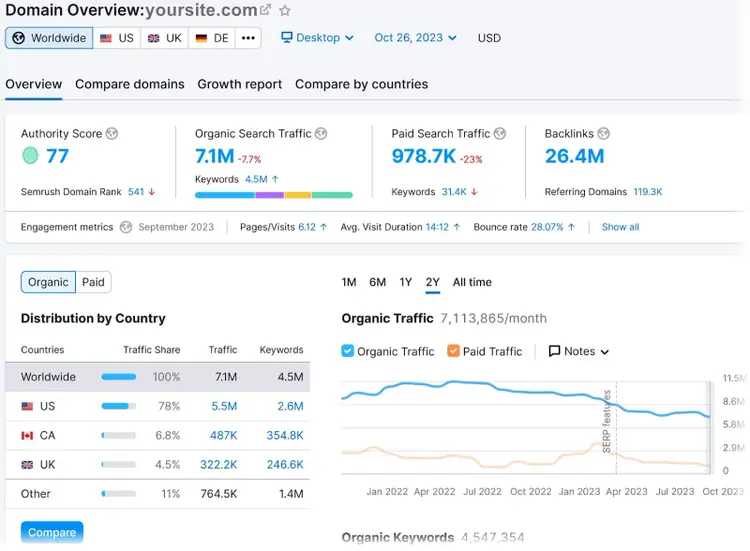Viewport: 750px width, 551px height.
Task: Open Organic Search Traffic 7.1M value
Action: (214, 156)
